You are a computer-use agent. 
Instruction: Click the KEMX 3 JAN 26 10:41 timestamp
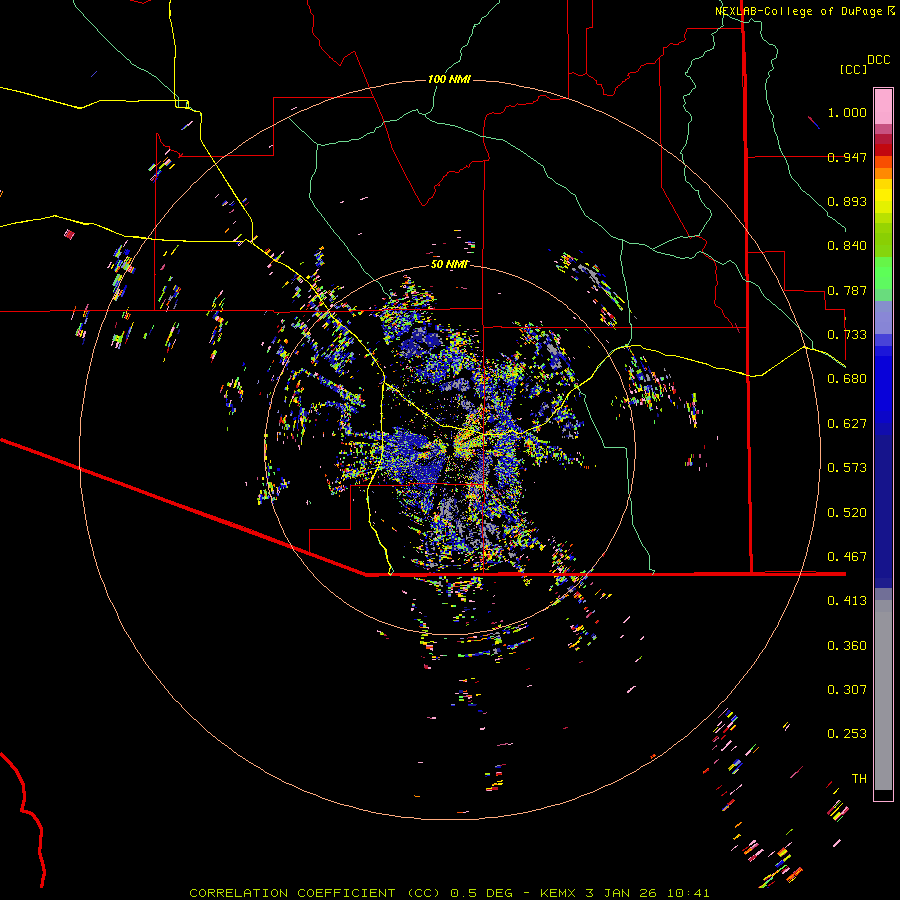pos(624,893)
